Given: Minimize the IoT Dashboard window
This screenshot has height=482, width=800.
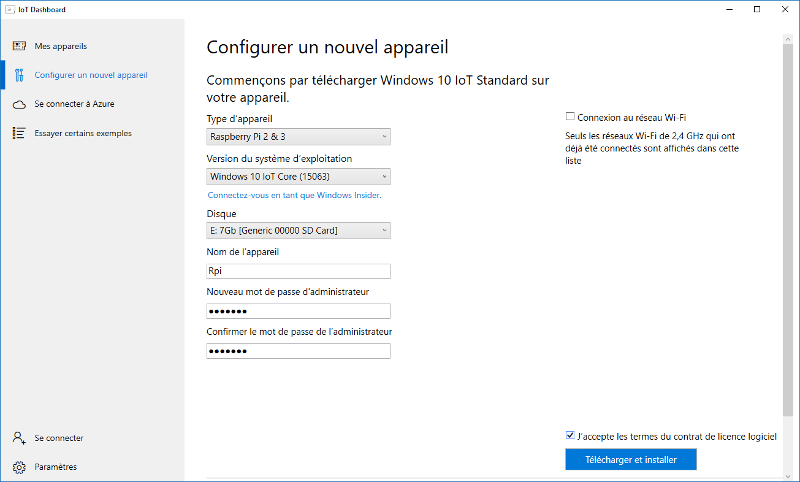Looking at the screenshot, I should [730, 9].
